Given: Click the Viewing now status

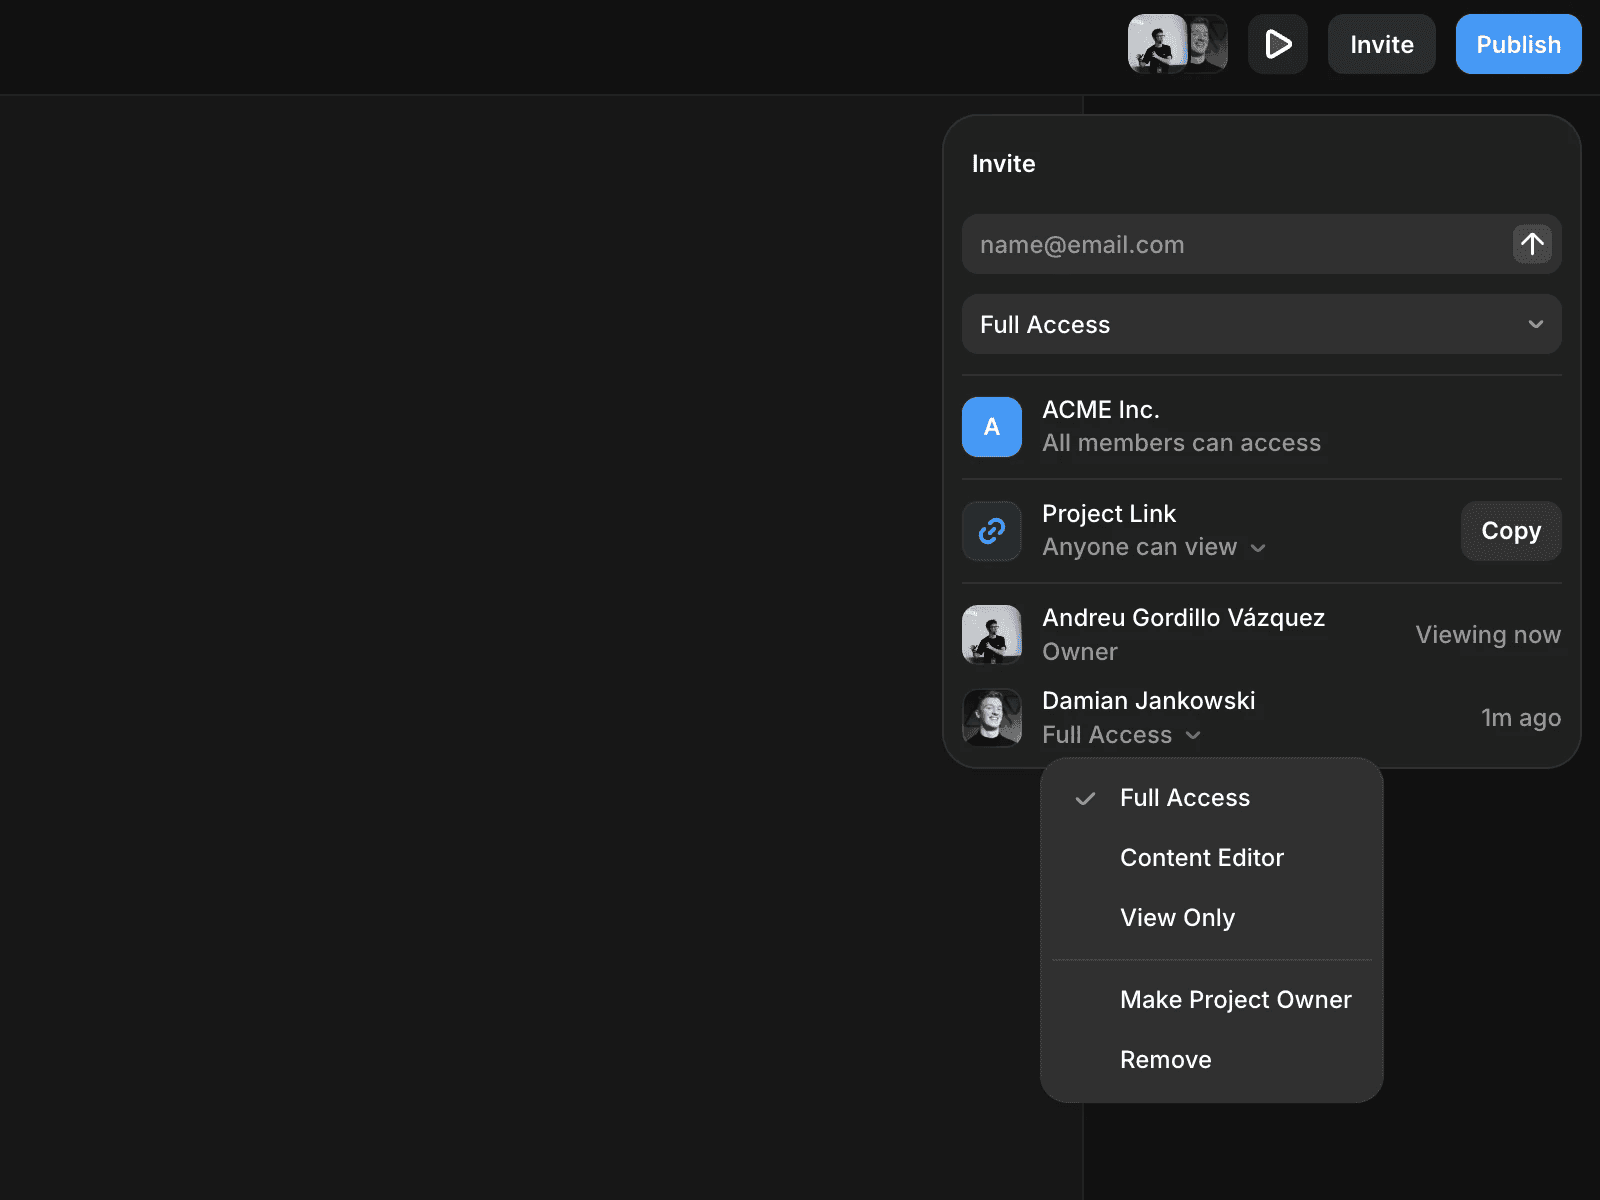Looking at the screenshot, I should (1488, 635).
